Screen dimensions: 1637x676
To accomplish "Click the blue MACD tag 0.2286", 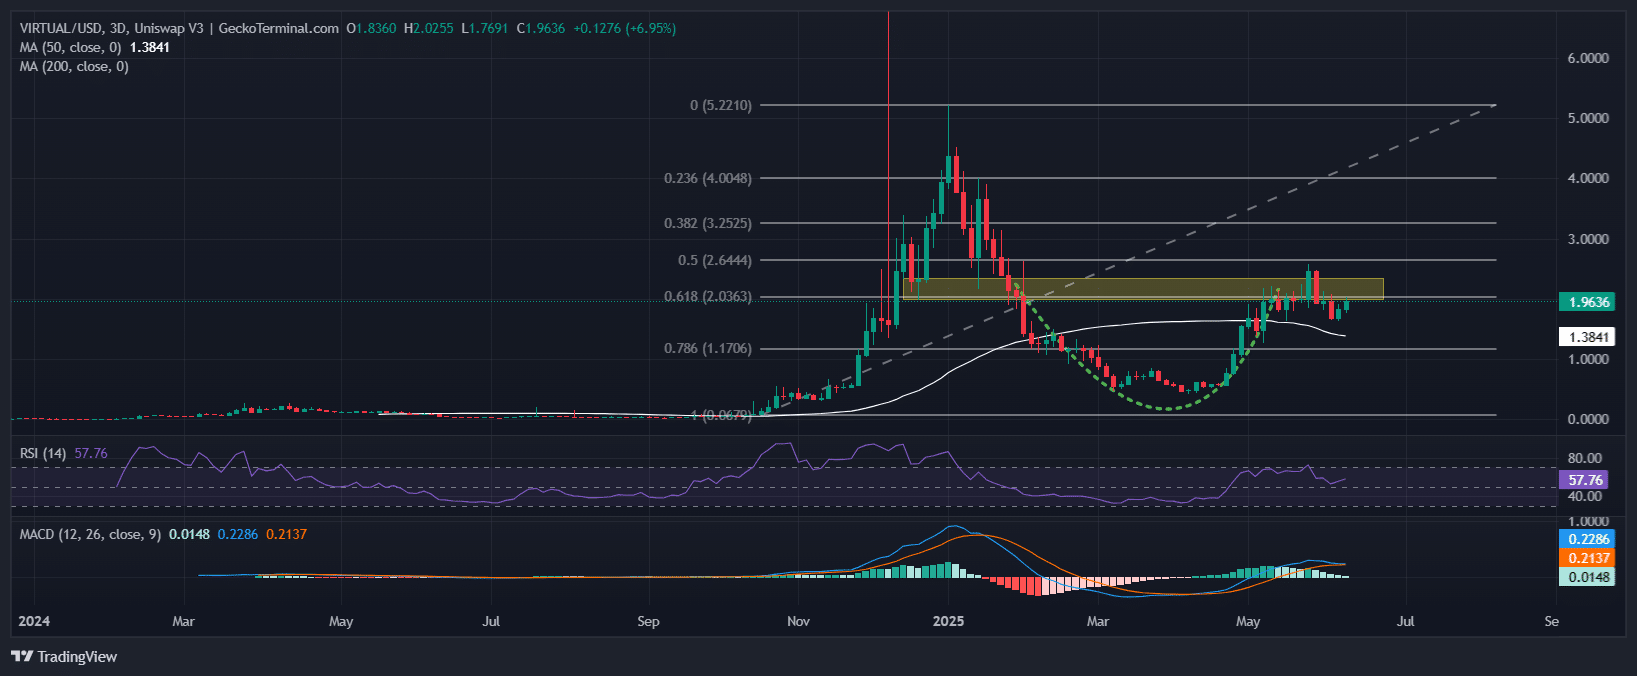I will tap(1588, 539).
